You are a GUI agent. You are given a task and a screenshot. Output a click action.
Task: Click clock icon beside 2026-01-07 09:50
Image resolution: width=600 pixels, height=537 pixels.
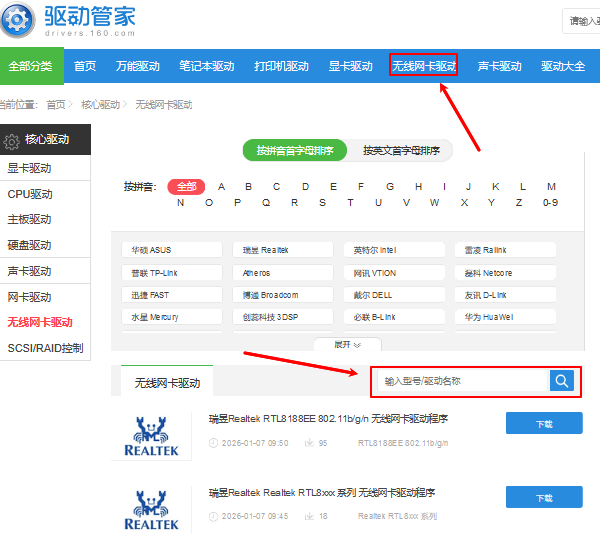(x=213, y=443)
